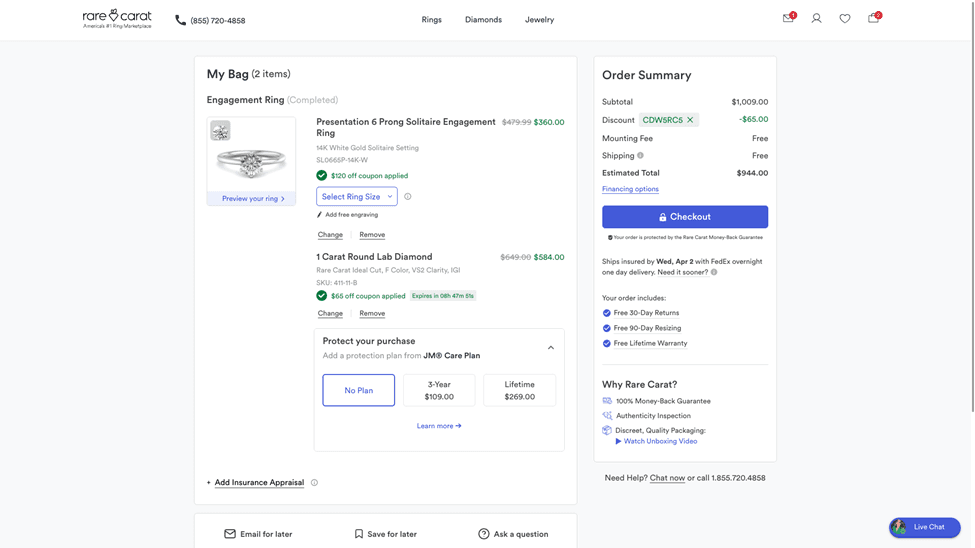Click the info icon beside ring size
The height and width of the screenshot is (548, 975).
(408, 197)
